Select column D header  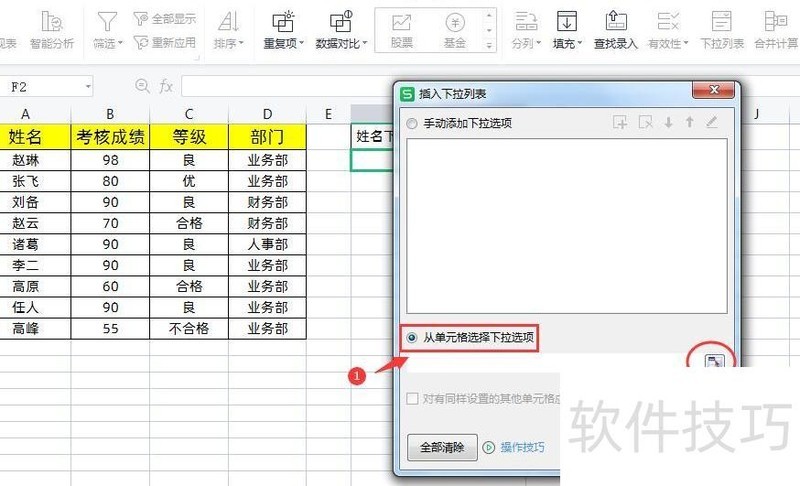click(x=267, y=114)
